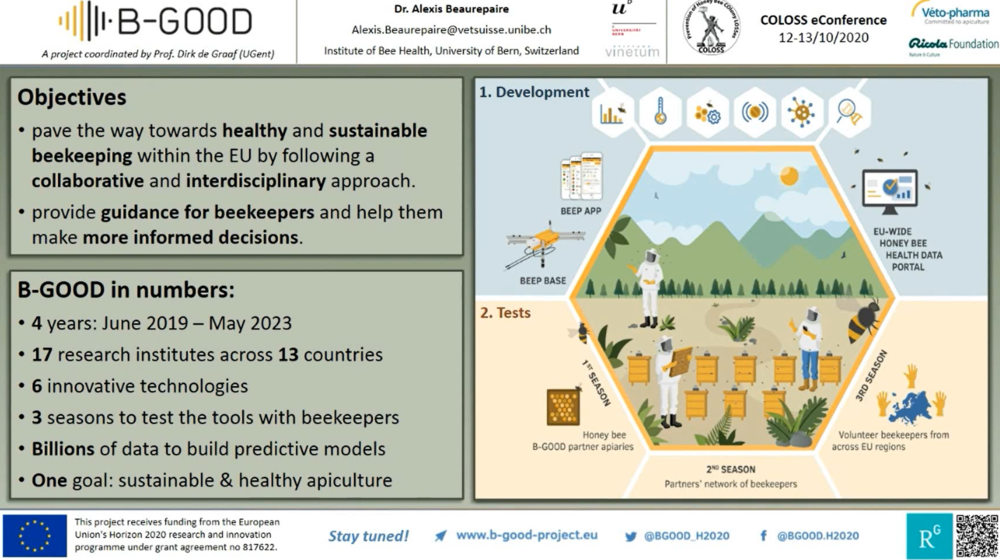
Task: Click '4 years: June 2019 – May 2023'
Action: click(x=161, y=323)
